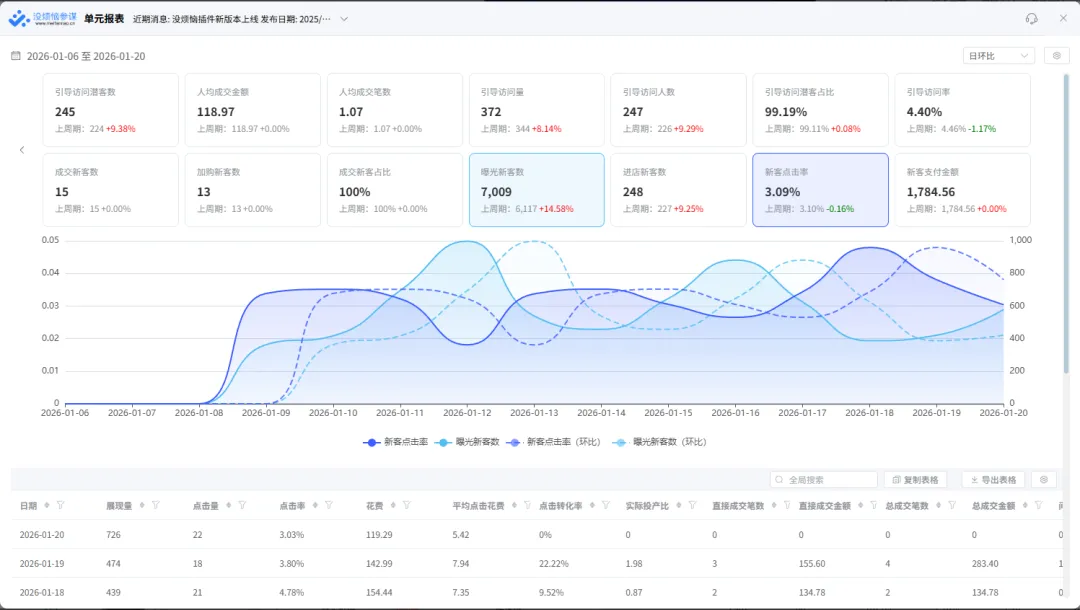Open the 近期消息 plugin release notice
This screenshot has width=1080, height=610.
pos(231,19)
